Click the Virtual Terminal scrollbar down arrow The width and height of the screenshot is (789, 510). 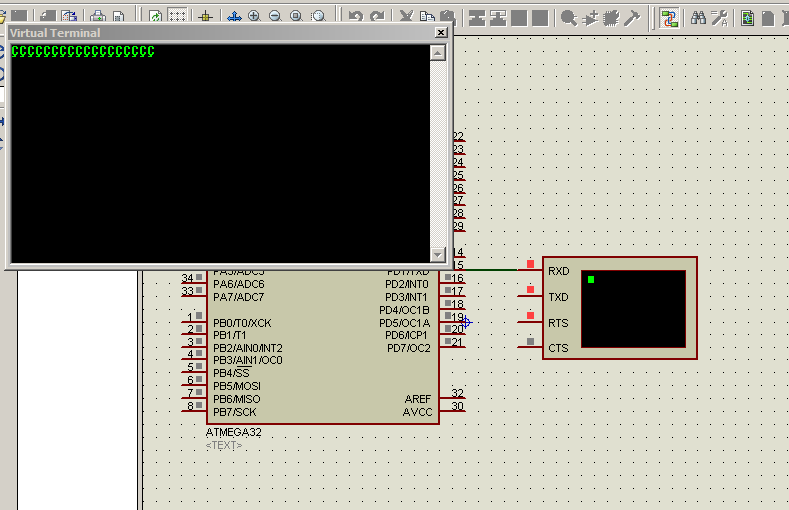click(x=437, y=255)
